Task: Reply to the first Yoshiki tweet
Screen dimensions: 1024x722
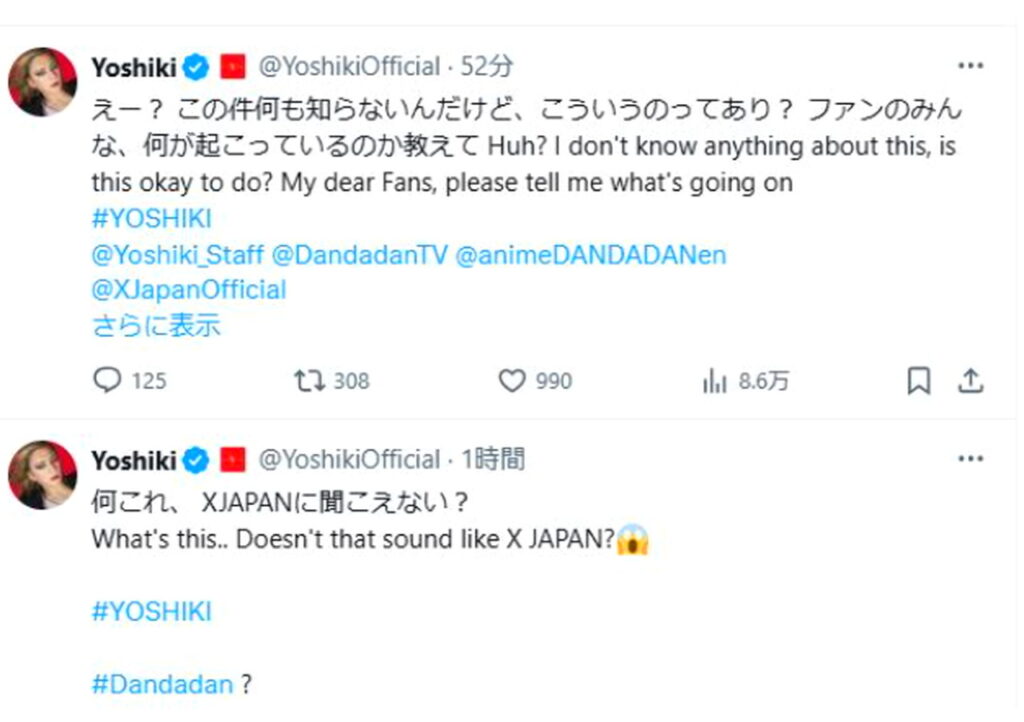Action: [x=107, y=381]
